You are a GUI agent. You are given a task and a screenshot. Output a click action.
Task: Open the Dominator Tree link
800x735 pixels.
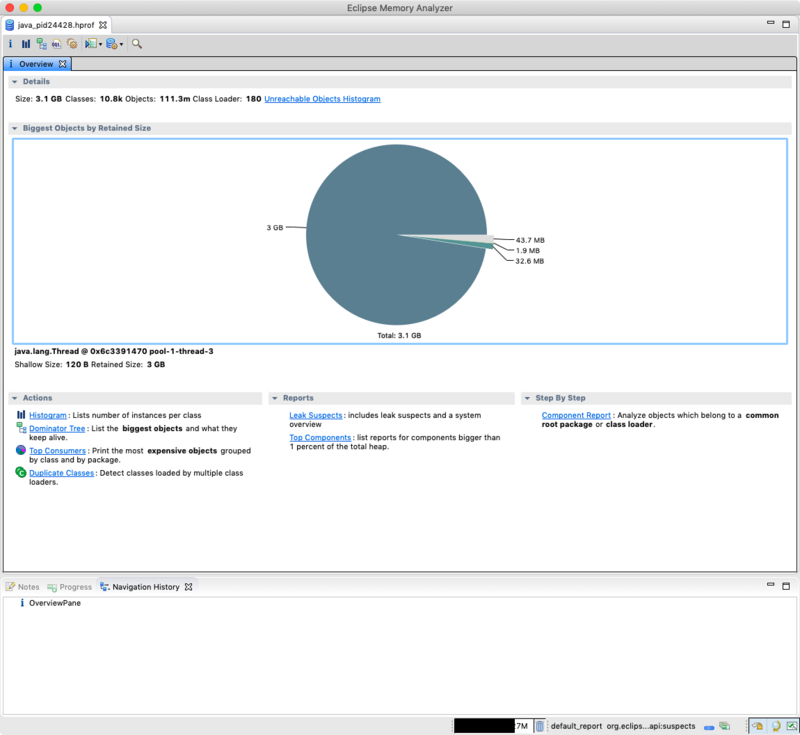tap(57, 428)
